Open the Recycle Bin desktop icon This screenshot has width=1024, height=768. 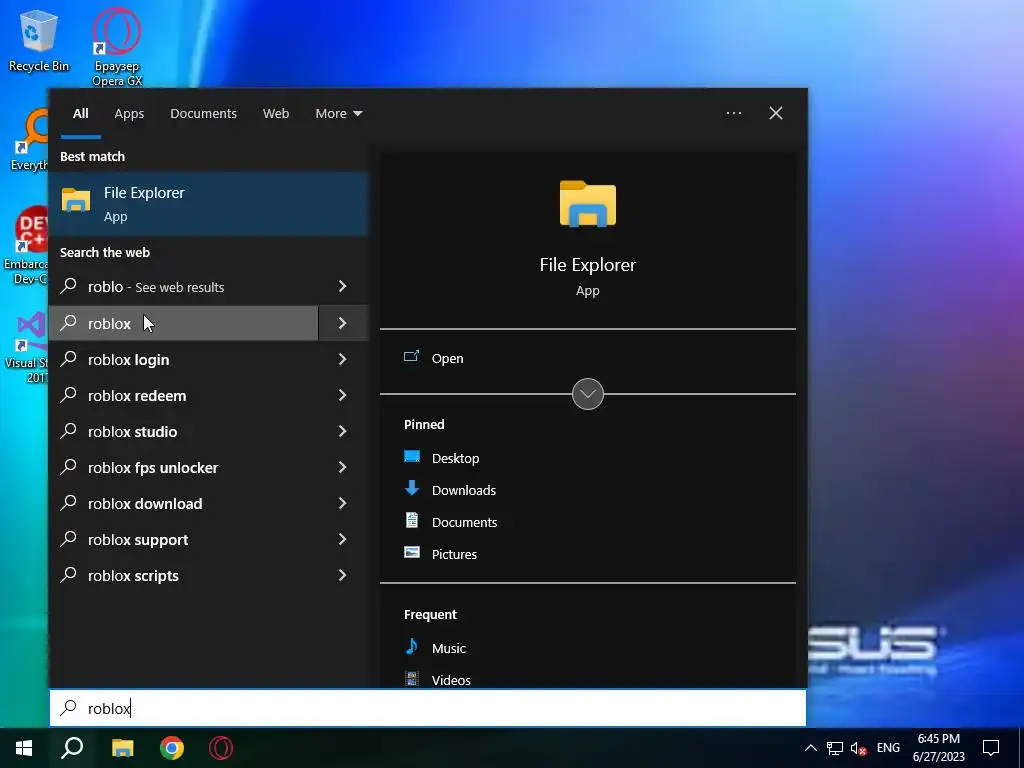tap(38, 40)
